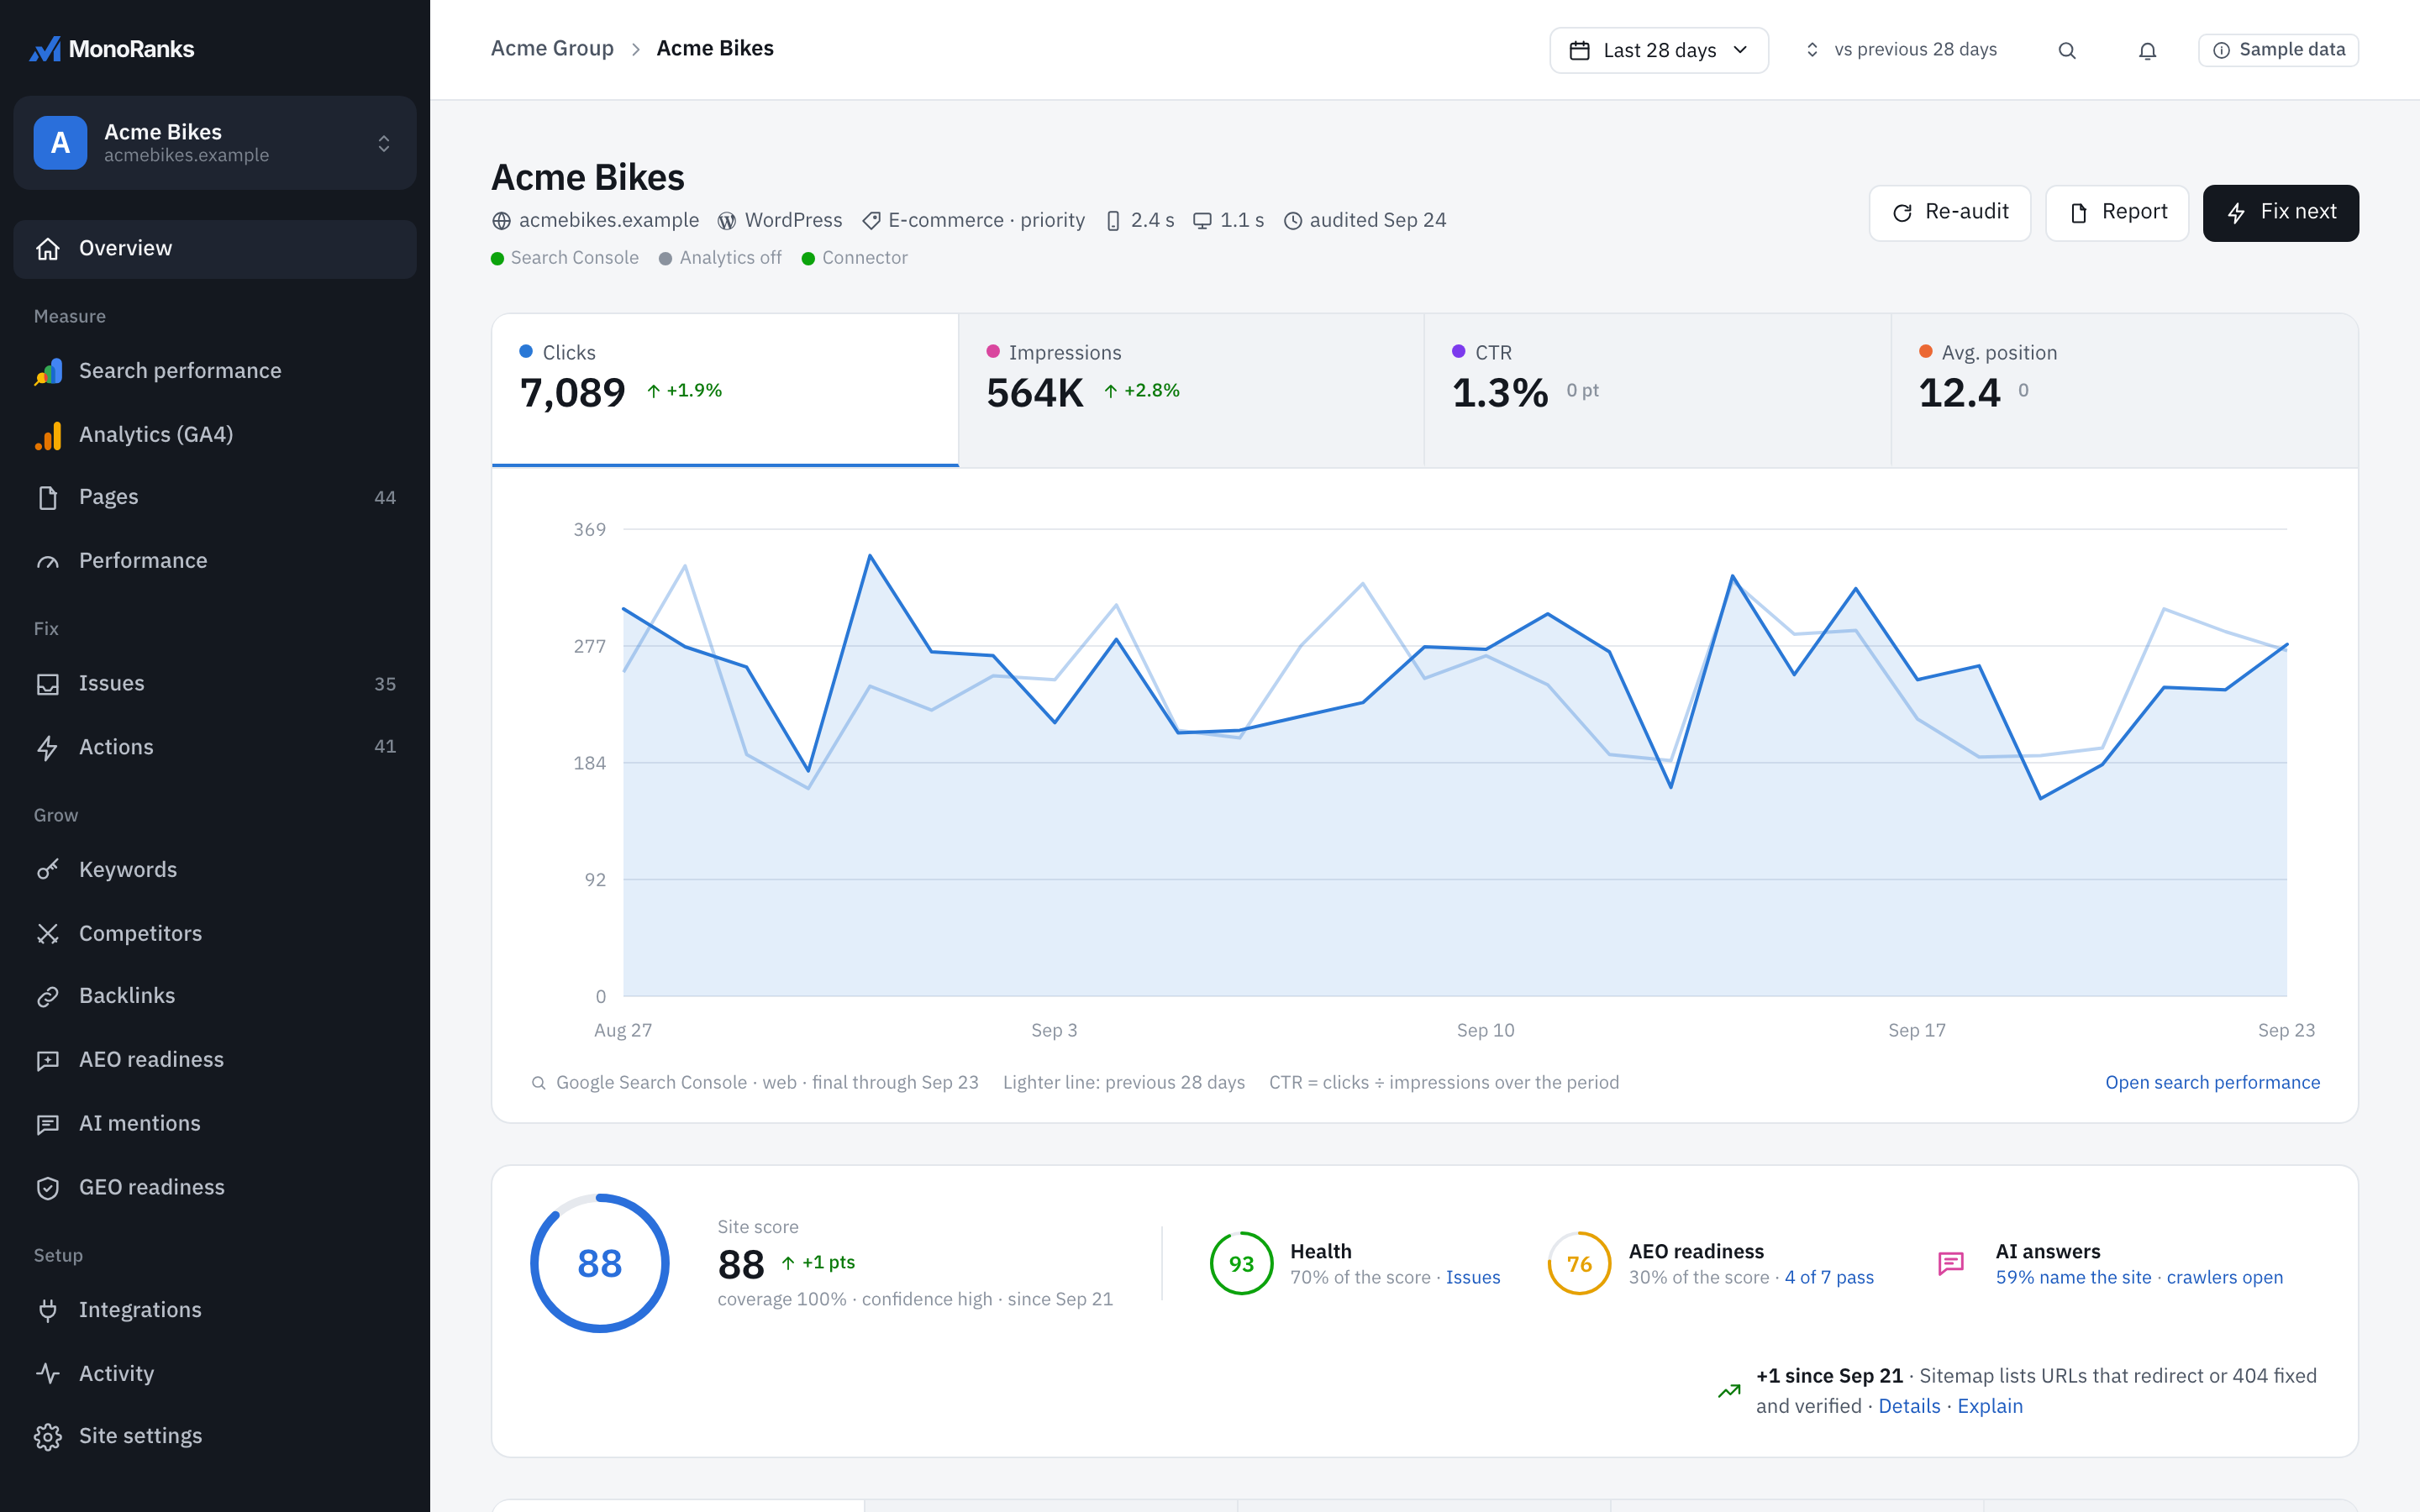Open search performance link

[2212, 1083]
